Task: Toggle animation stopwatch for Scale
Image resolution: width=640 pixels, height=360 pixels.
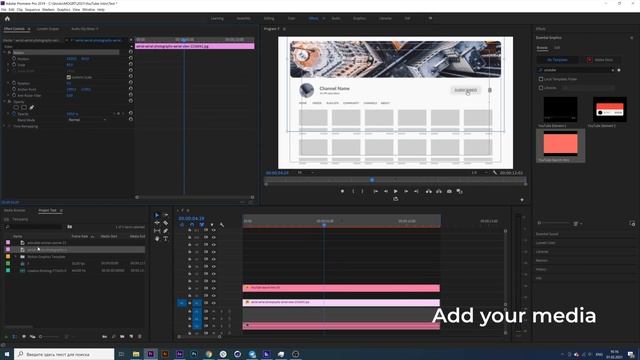Action: [x=14, y=65]
